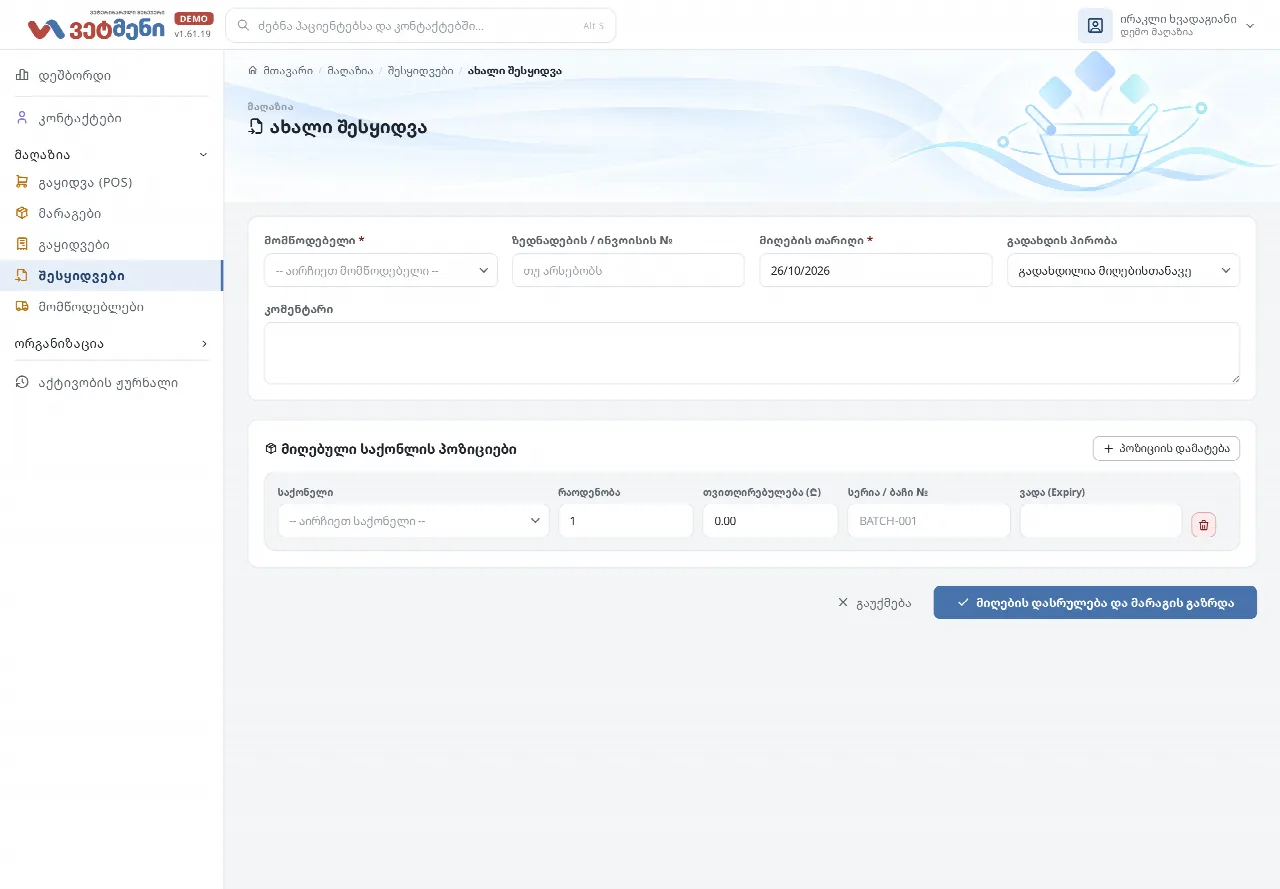Click the გაუქმება cancel button
The image size is (1280, 889).
click(x=874, y=603)
